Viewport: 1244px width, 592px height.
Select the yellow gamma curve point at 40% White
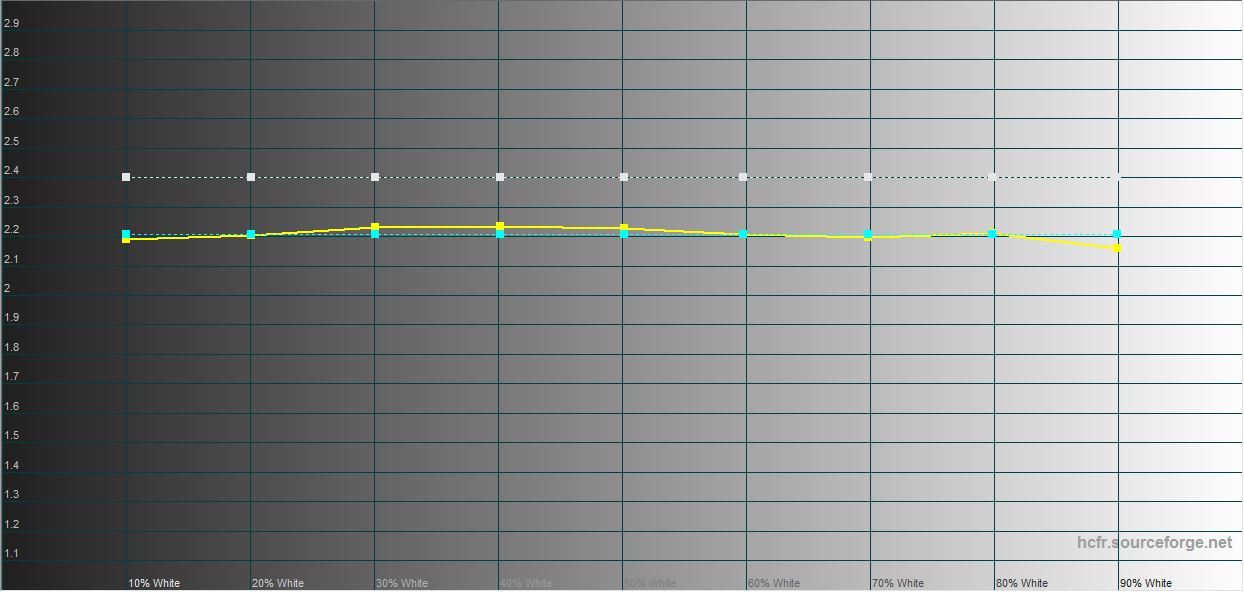(500, 226)
